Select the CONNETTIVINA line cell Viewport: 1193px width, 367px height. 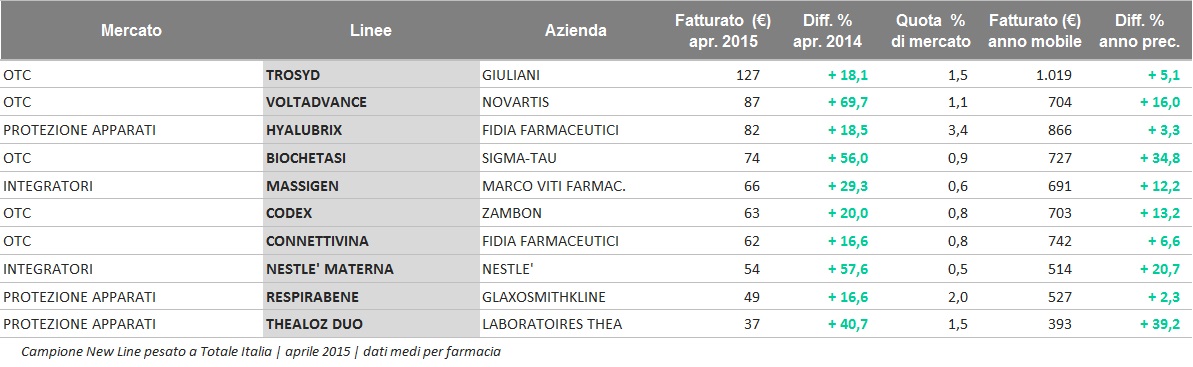[x=371, y=241]
